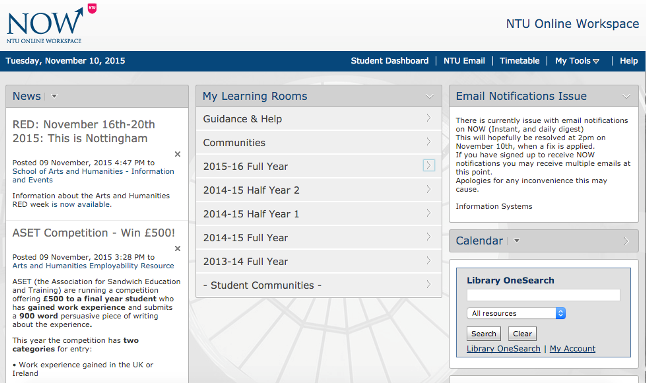Click the chevron for 2013-14 Full Year
This screenshot has height=383, width=646.
[x=428, y=261]
